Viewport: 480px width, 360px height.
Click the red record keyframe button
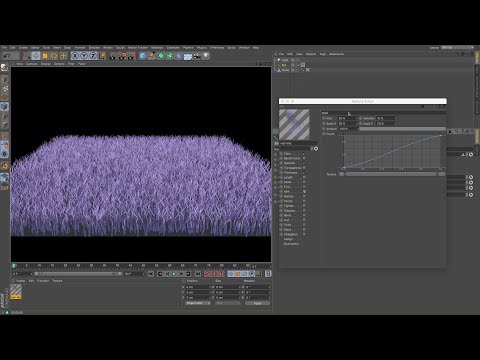(207, 274)
